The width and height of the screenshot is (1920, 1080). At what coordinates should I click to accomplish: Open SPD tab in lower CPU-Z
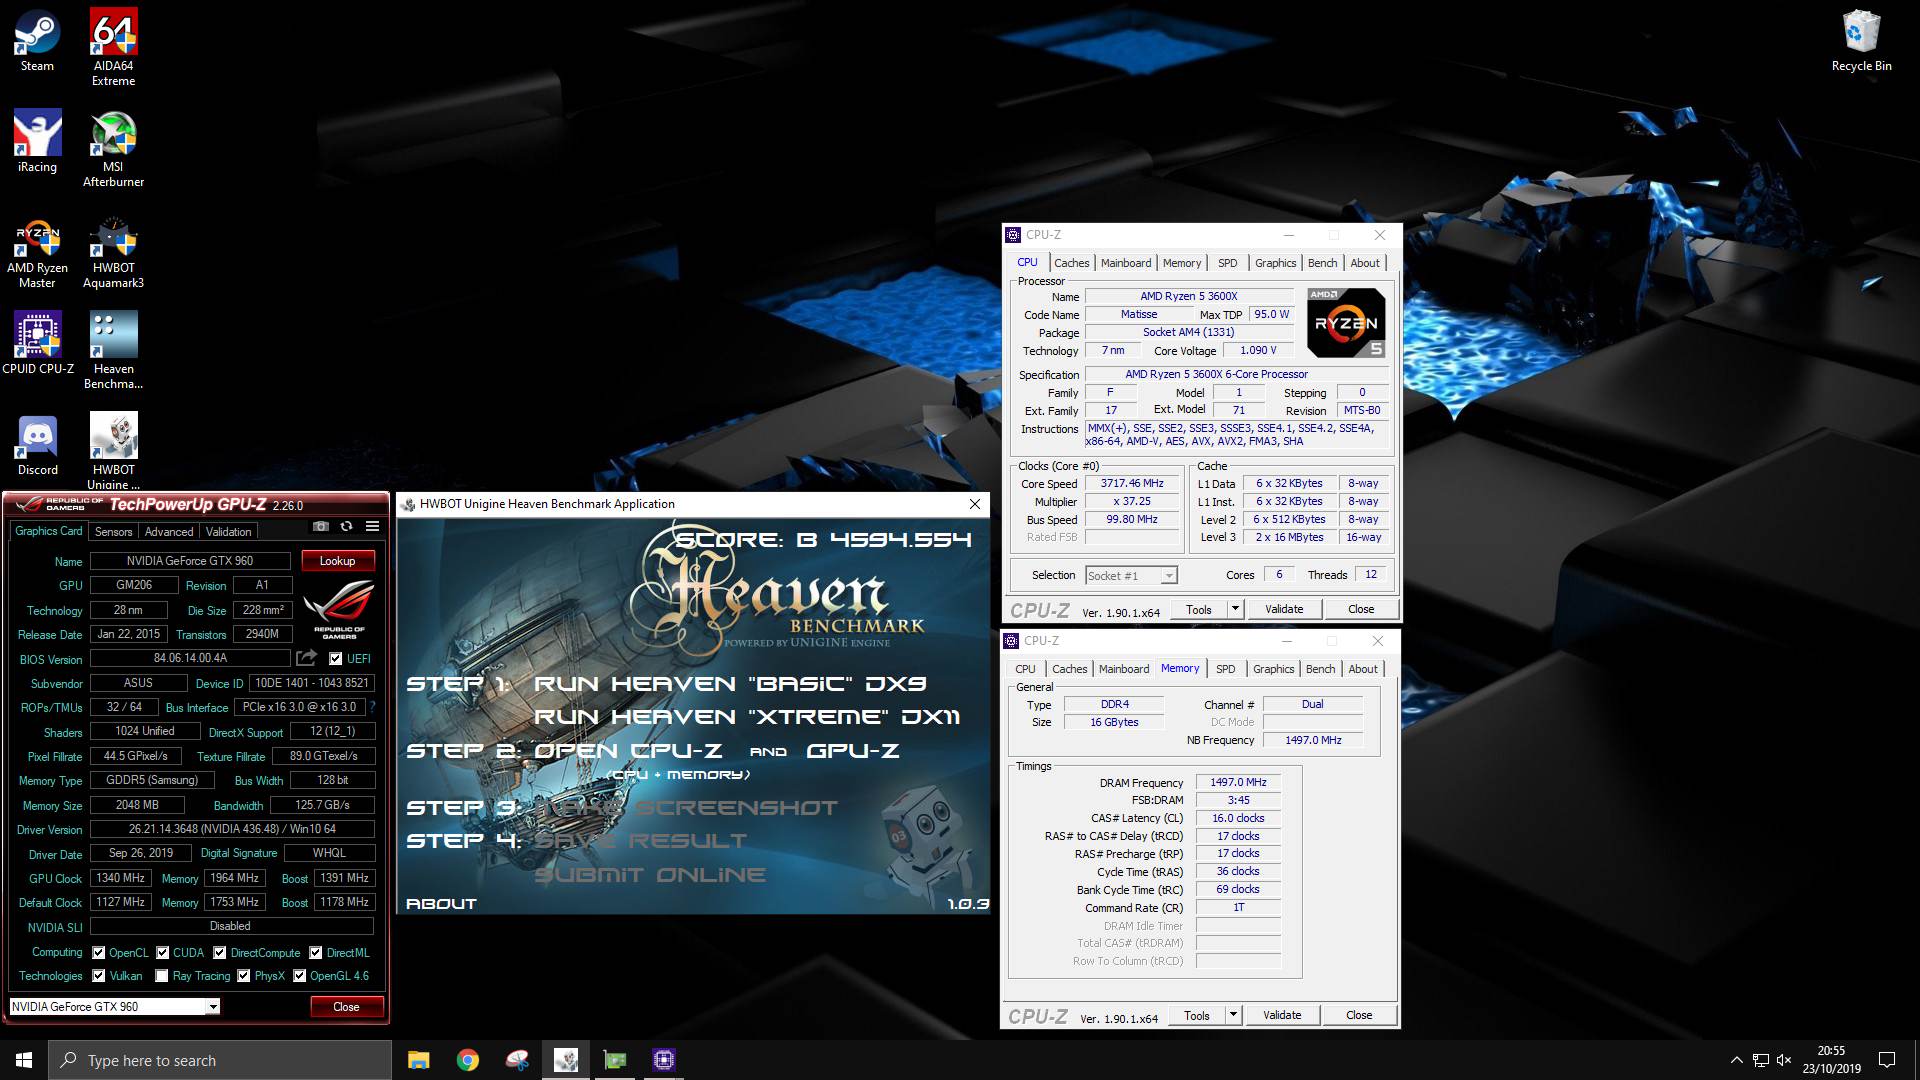point(1225,669)
